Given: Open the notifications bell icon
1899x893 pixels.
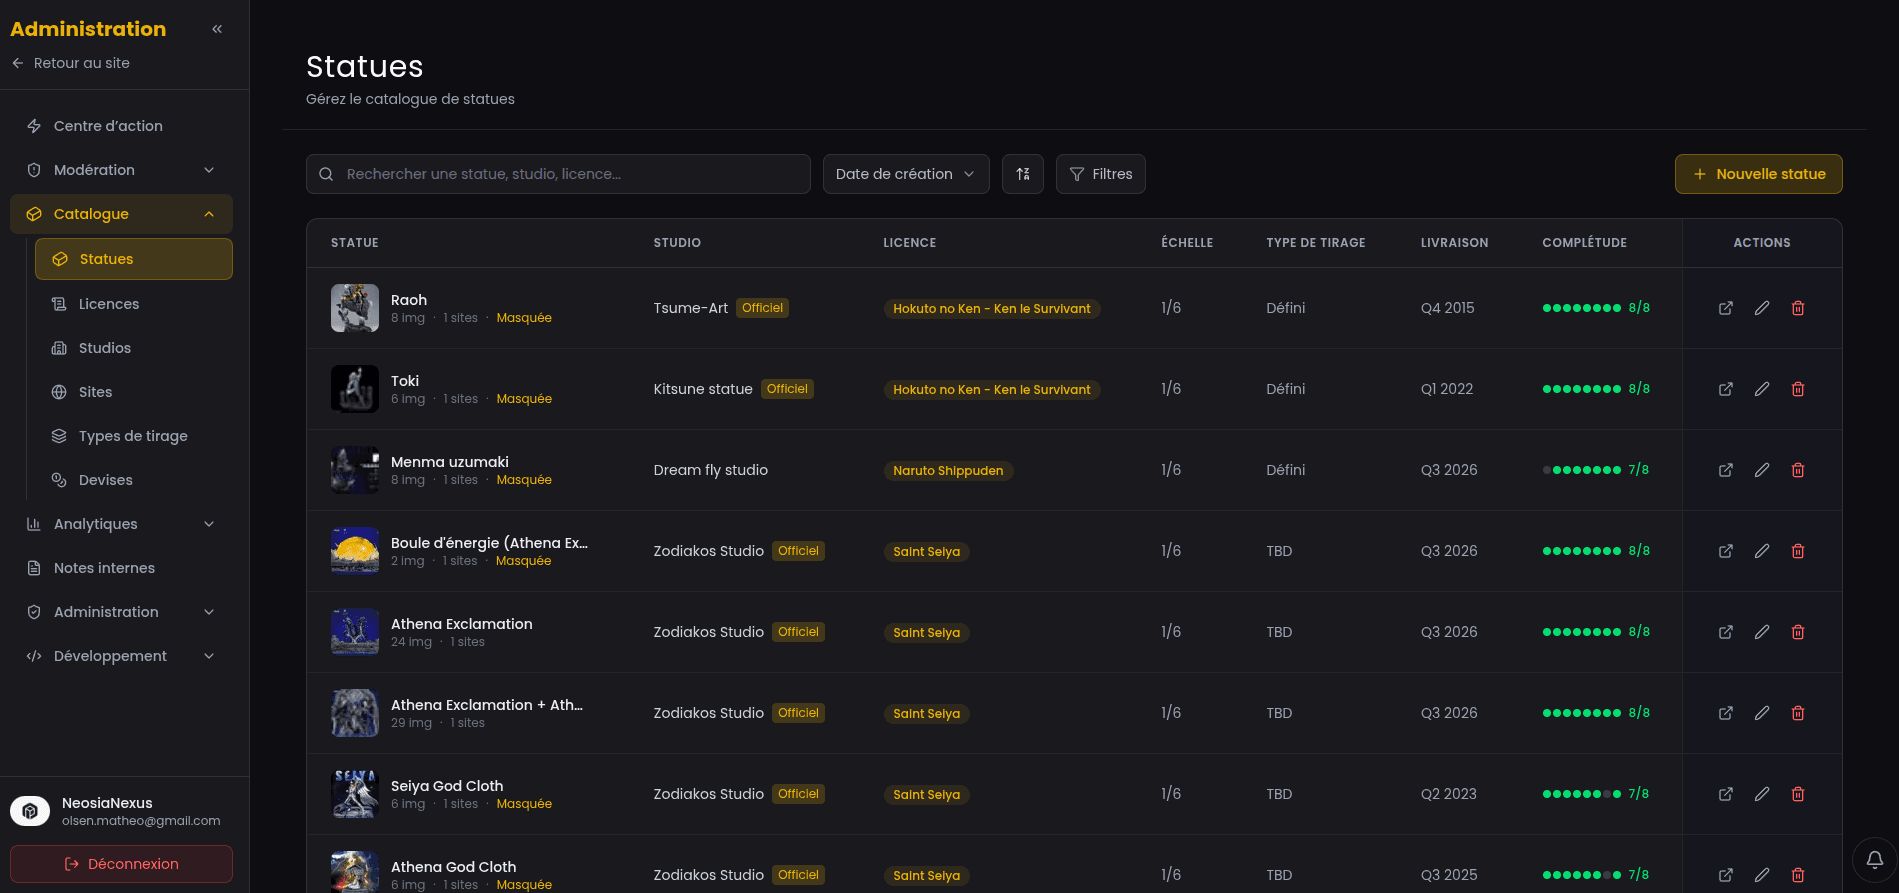Looking at the screenshot, I should [x=1874, y=859].
